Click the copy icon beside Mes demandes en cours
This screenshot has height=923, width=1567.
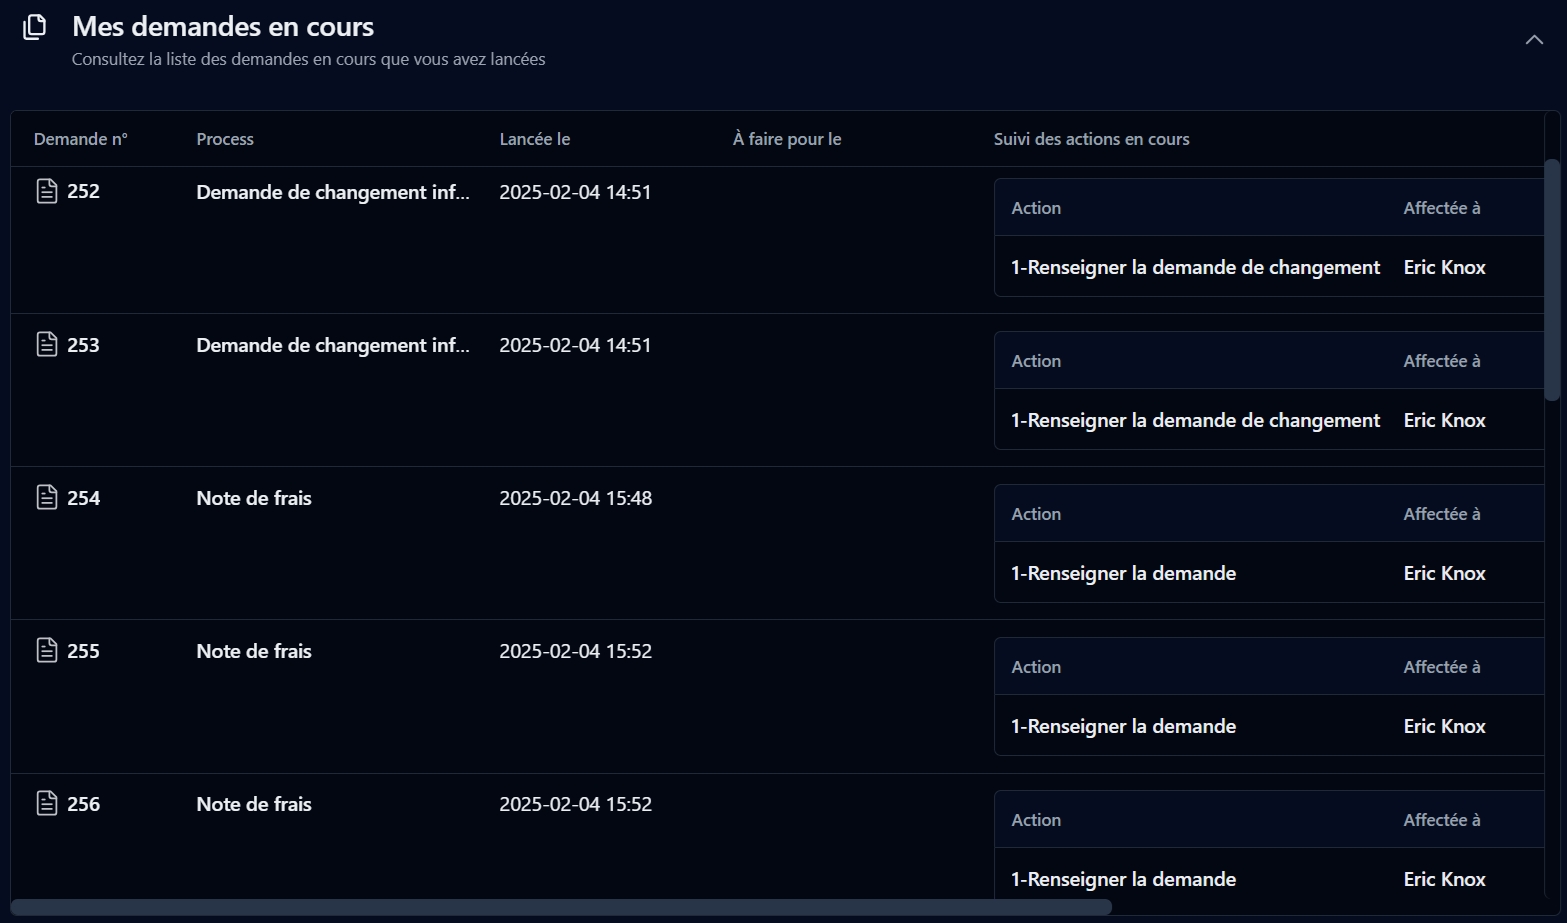tap(35, 27)
